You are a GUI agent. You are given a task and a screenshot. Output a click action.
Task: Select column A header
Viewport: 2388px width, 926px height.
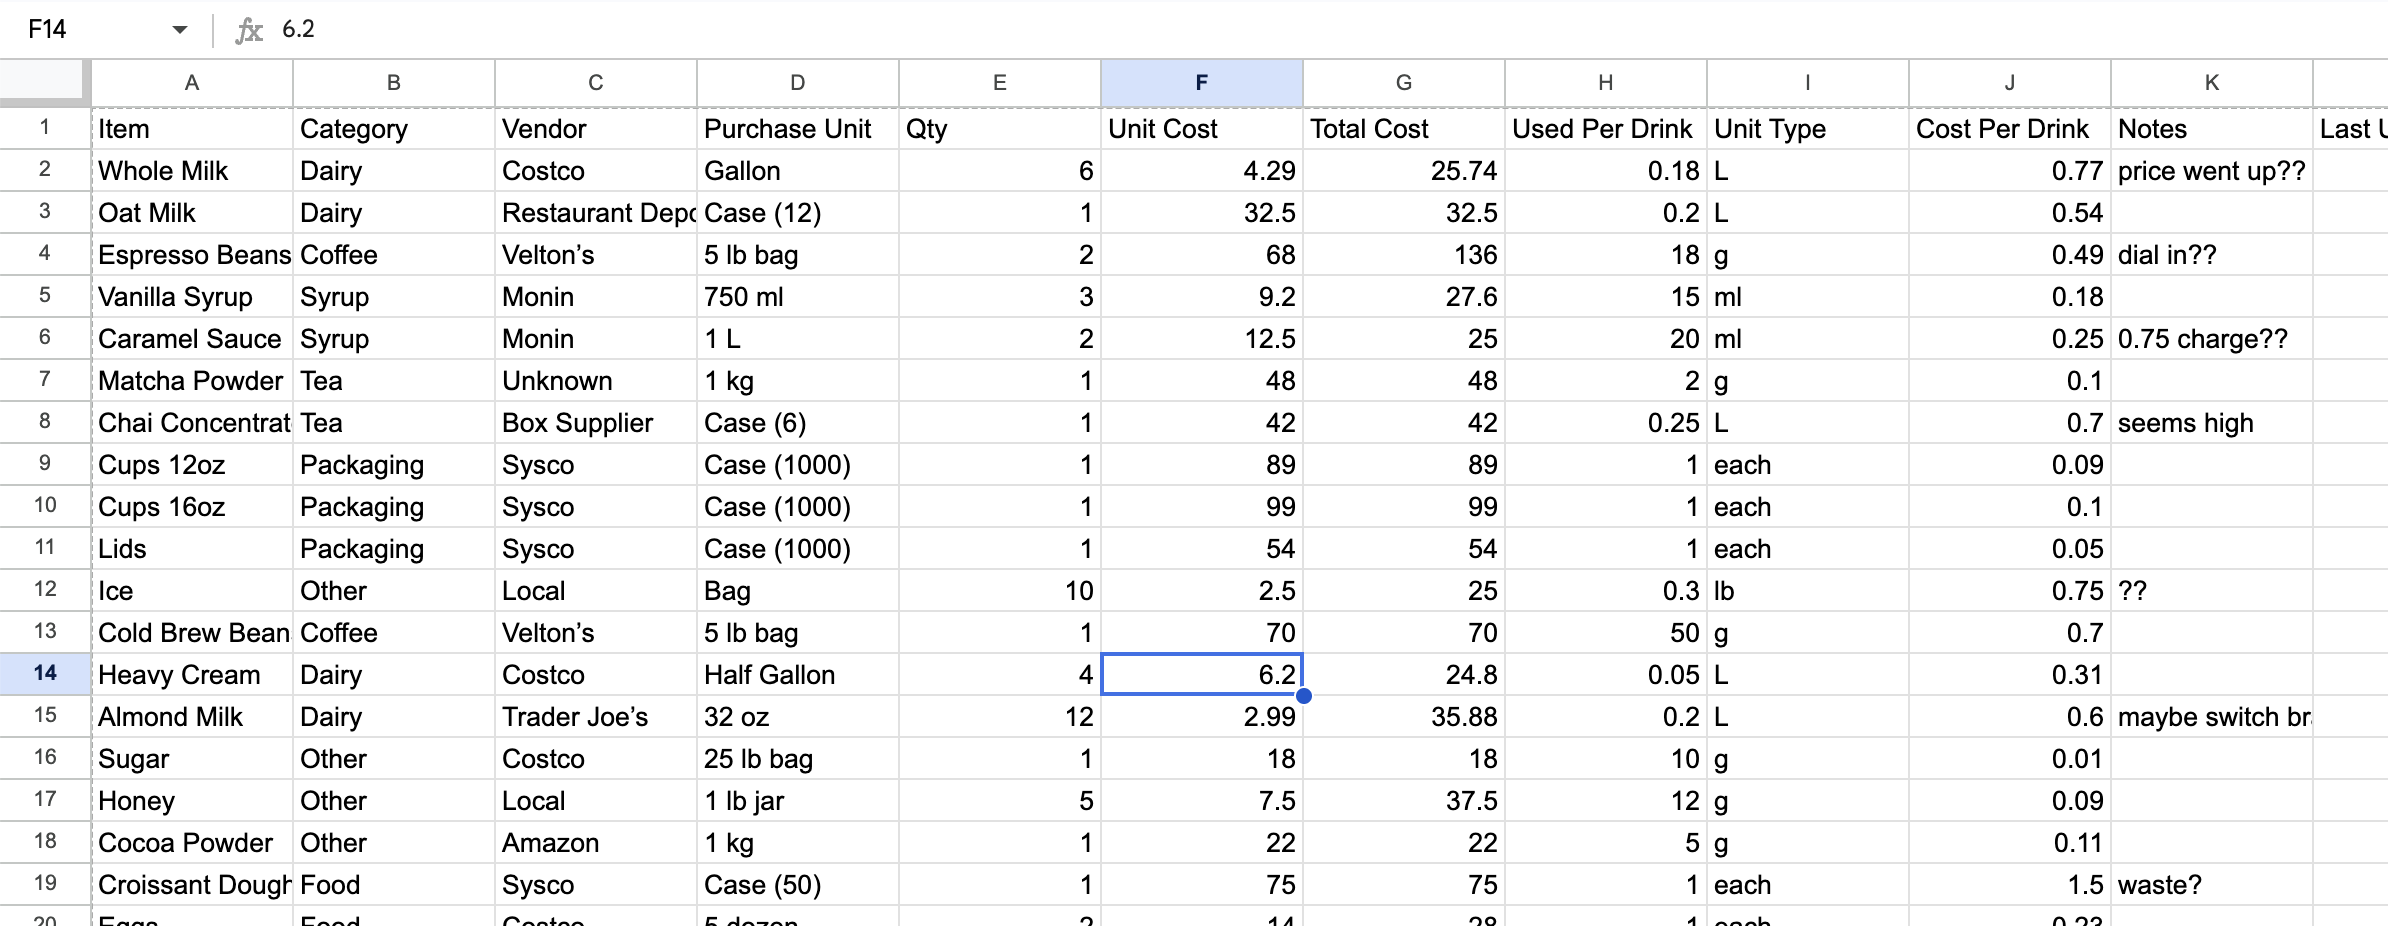pyautogui.click(x=192, y=83)
